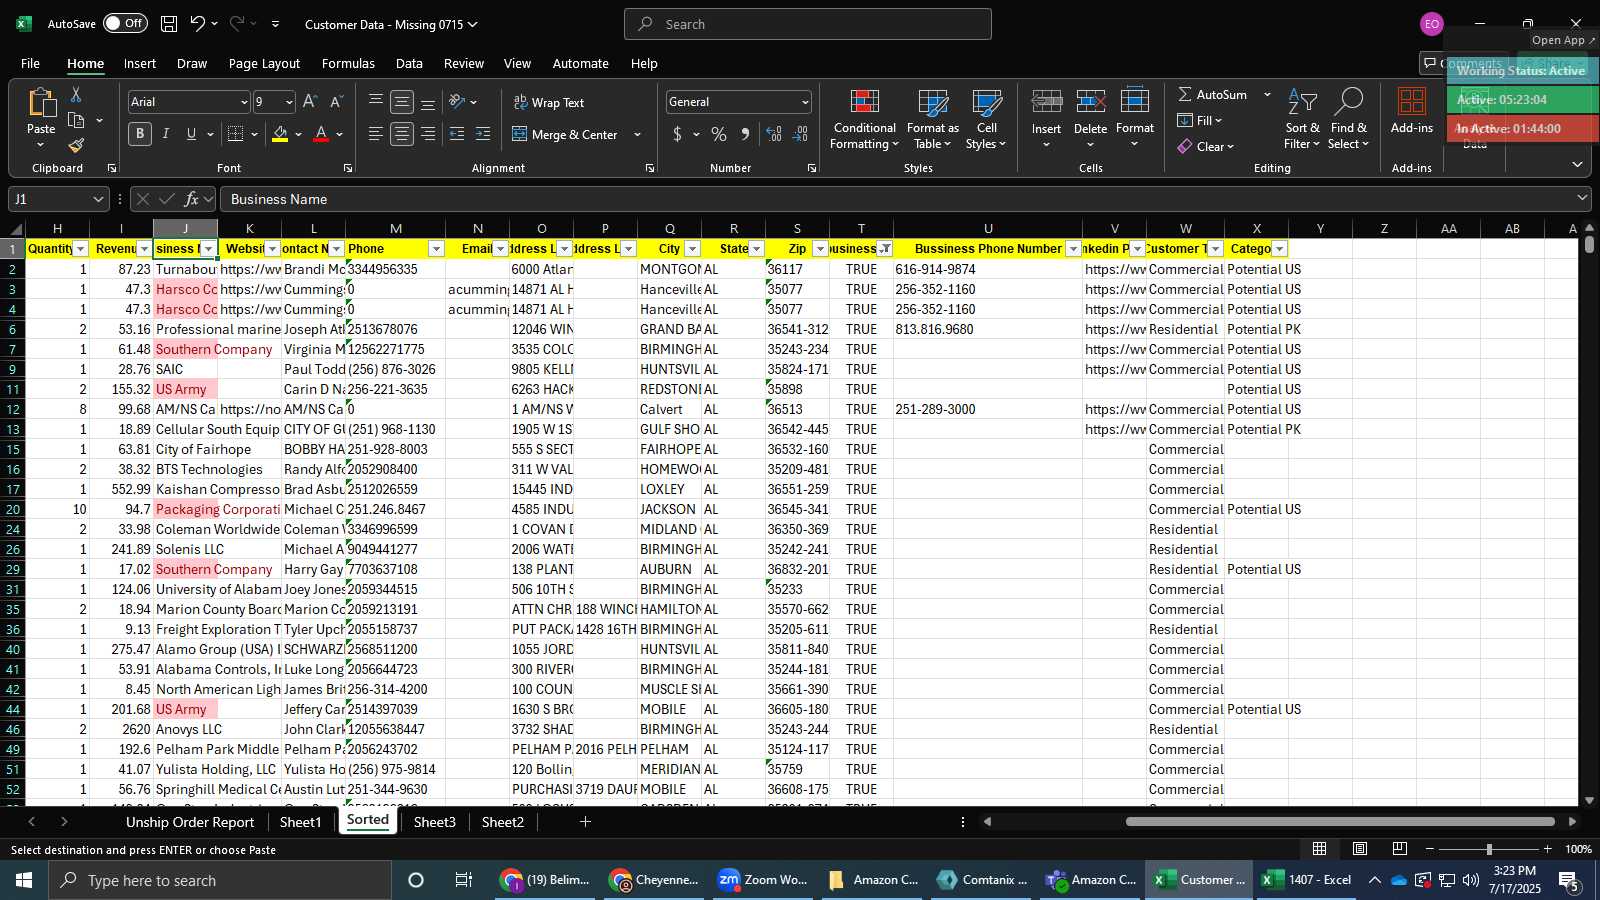Adjust the zoom slider in status bar
The width and height of the screenshot is (1600, 900).
pyautogui.click(x=1489, y=849)
